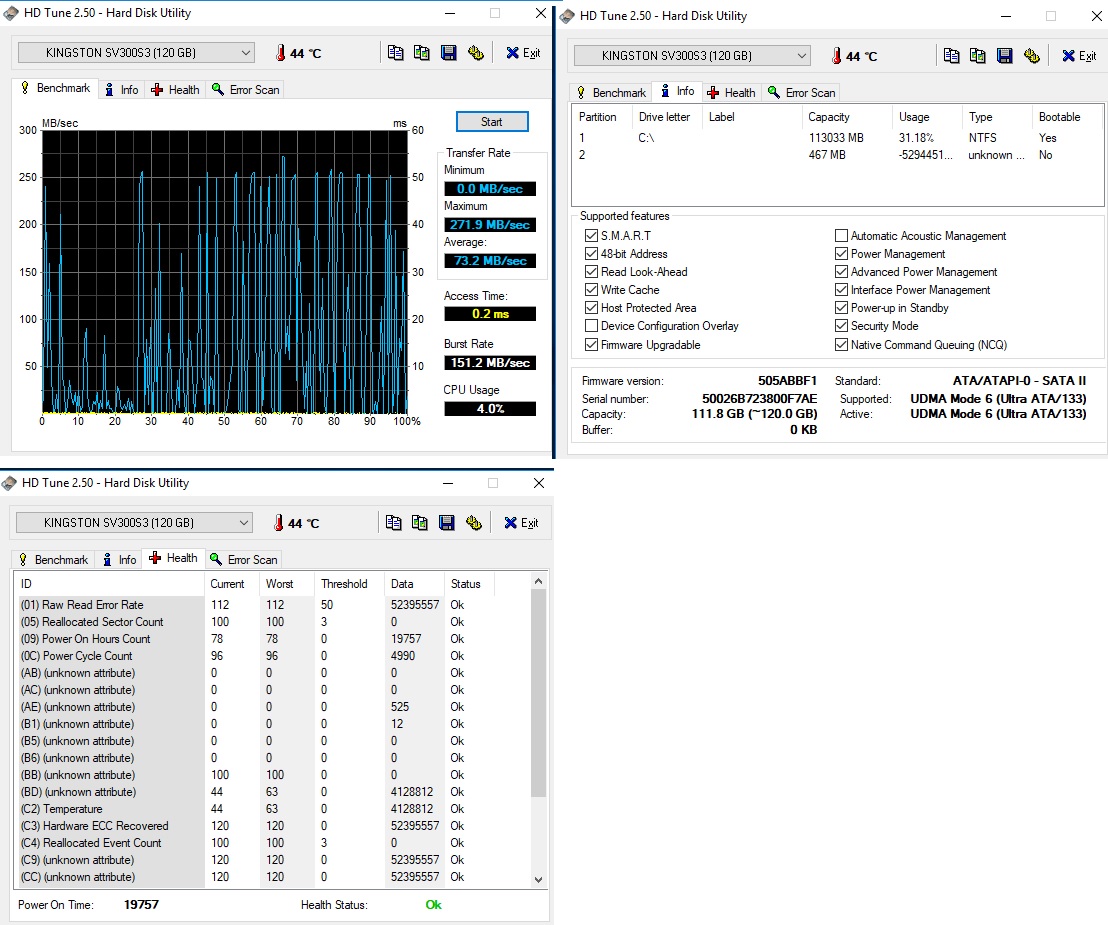Click the scroll down arrow in the SMART attributes list
This screenshot has height=925, width=1108.
(x=539, y=879)
